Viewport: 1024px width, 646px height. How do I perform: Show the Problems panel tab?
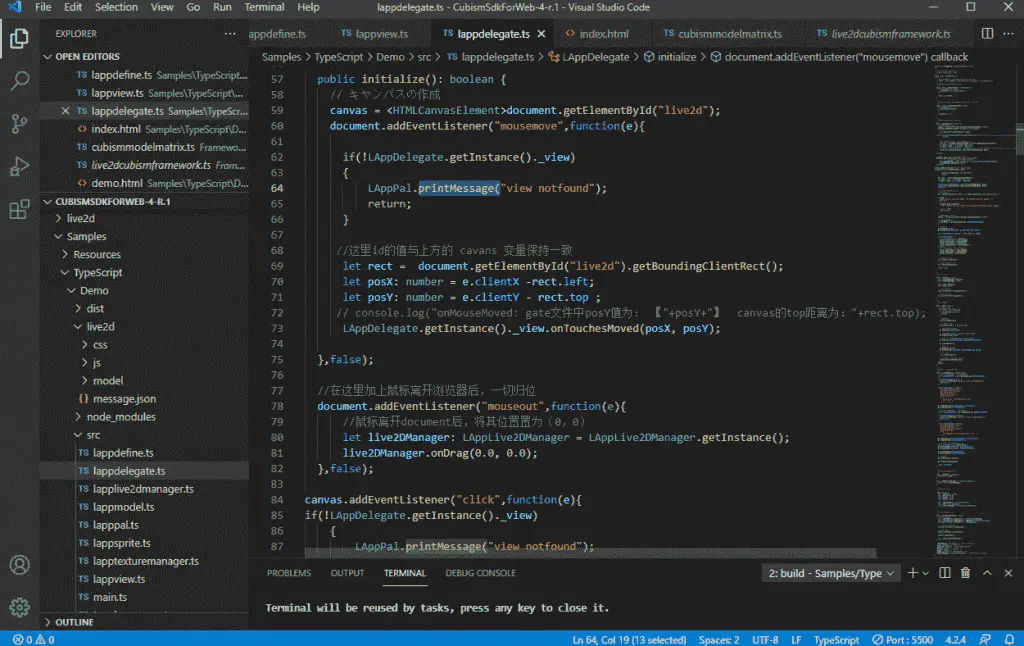pyautogui.click(x=289, y=573)
